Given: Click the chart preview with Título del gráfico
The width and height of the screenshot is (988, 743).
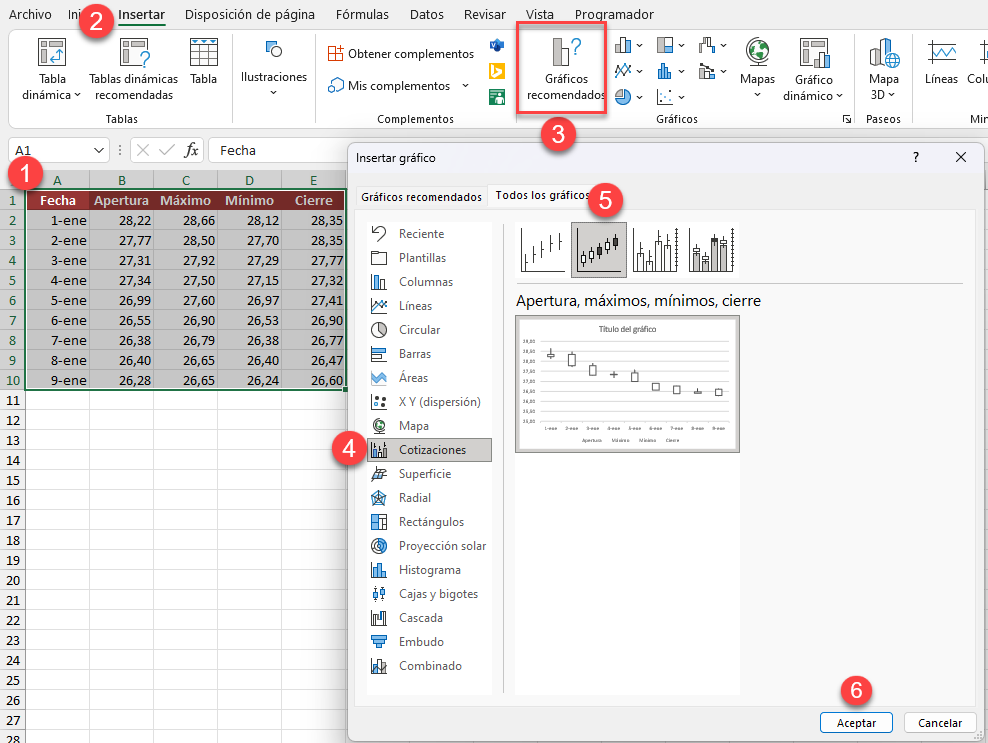Looking at the screenshot, I should coord(627,384).
